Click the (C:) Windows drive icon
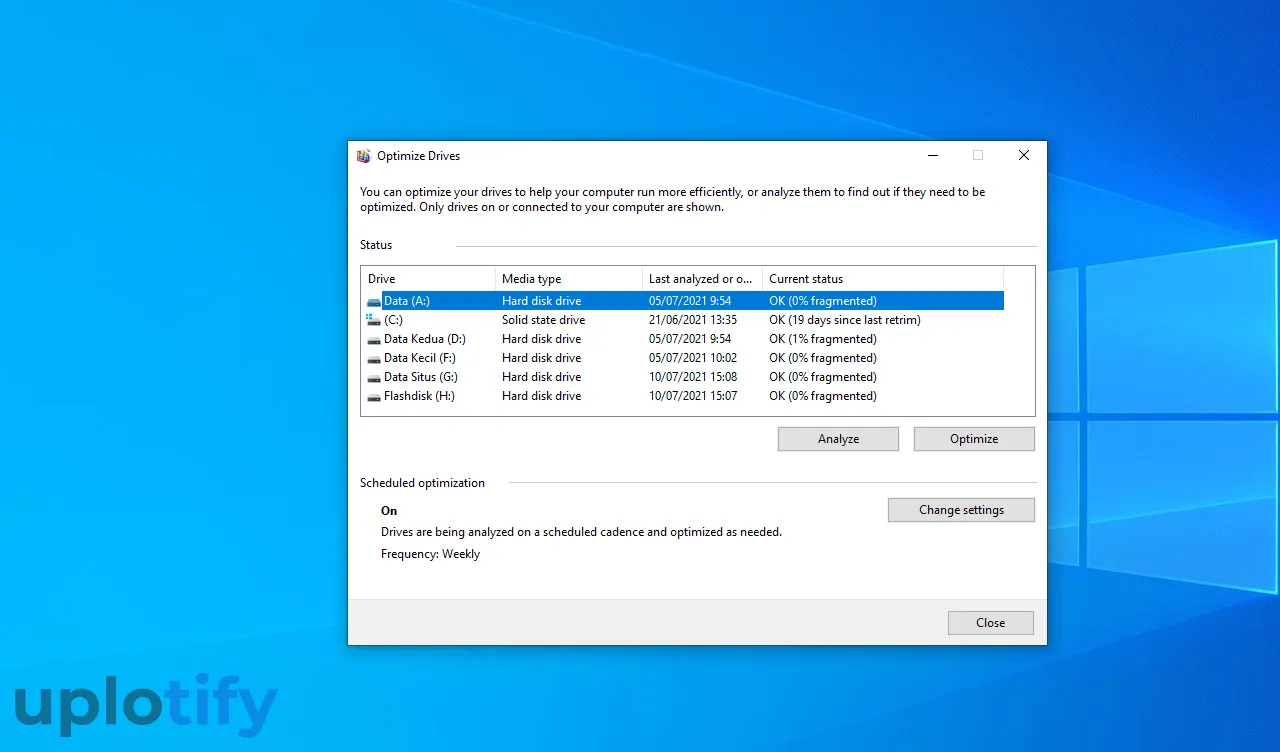 (374, 320)
